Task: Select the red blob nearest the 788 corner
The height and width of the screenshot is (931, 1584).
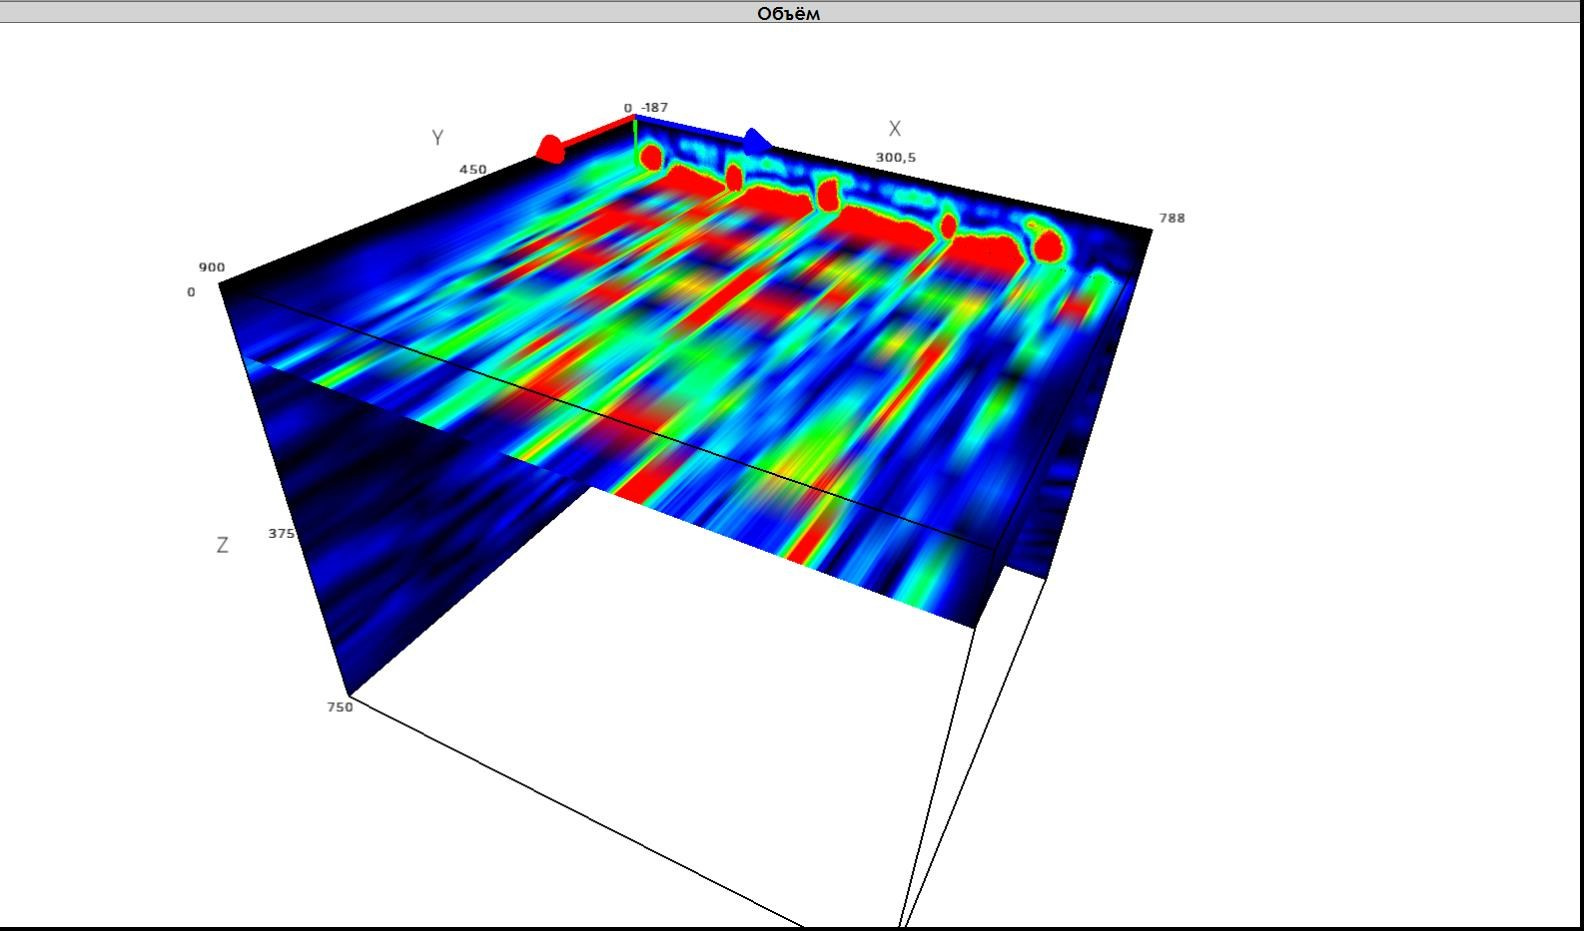Action: tap(1048, 244)
